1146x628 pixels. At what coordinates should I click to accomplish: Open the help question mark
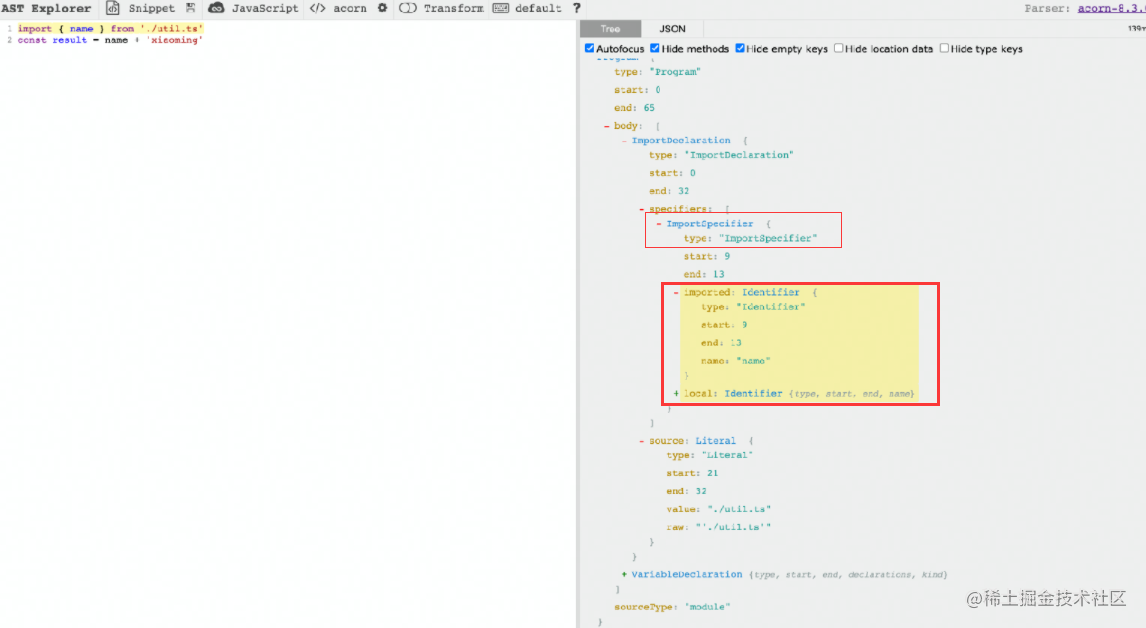[x=577, y=8]
